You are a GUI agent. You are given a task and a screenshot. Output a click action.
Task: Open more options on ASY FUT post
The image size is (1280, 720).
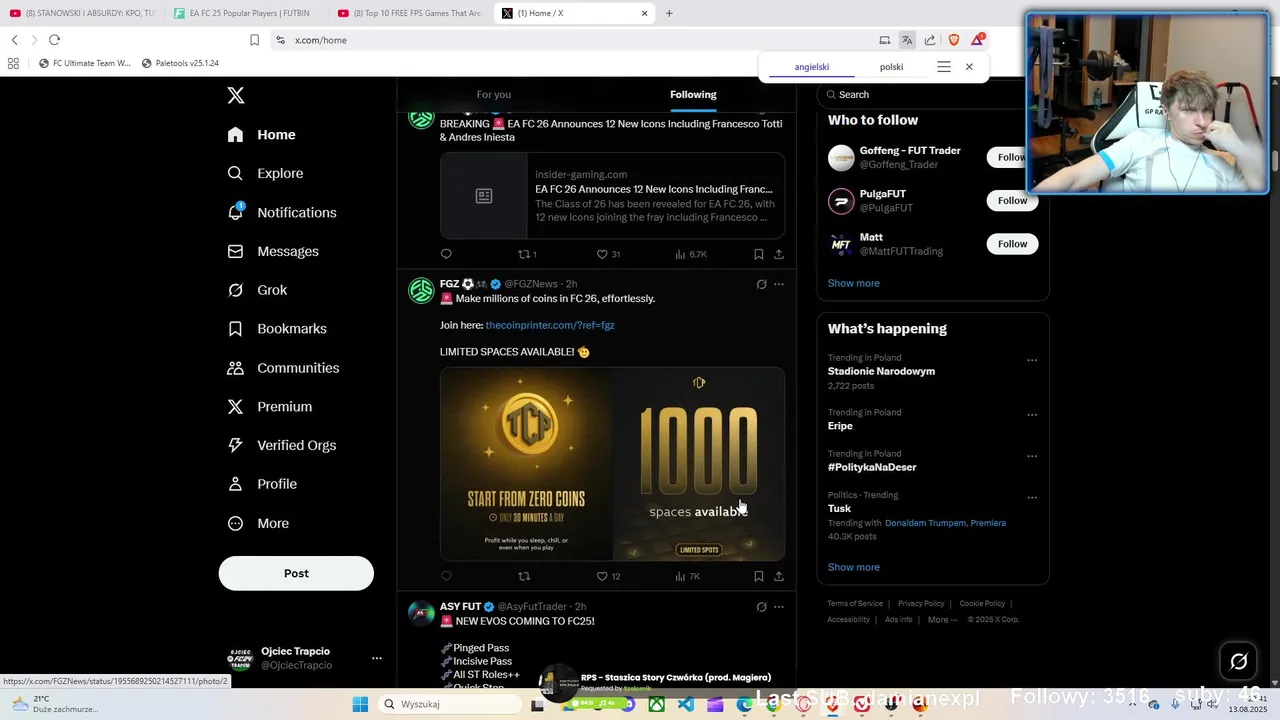pos(779,607)
